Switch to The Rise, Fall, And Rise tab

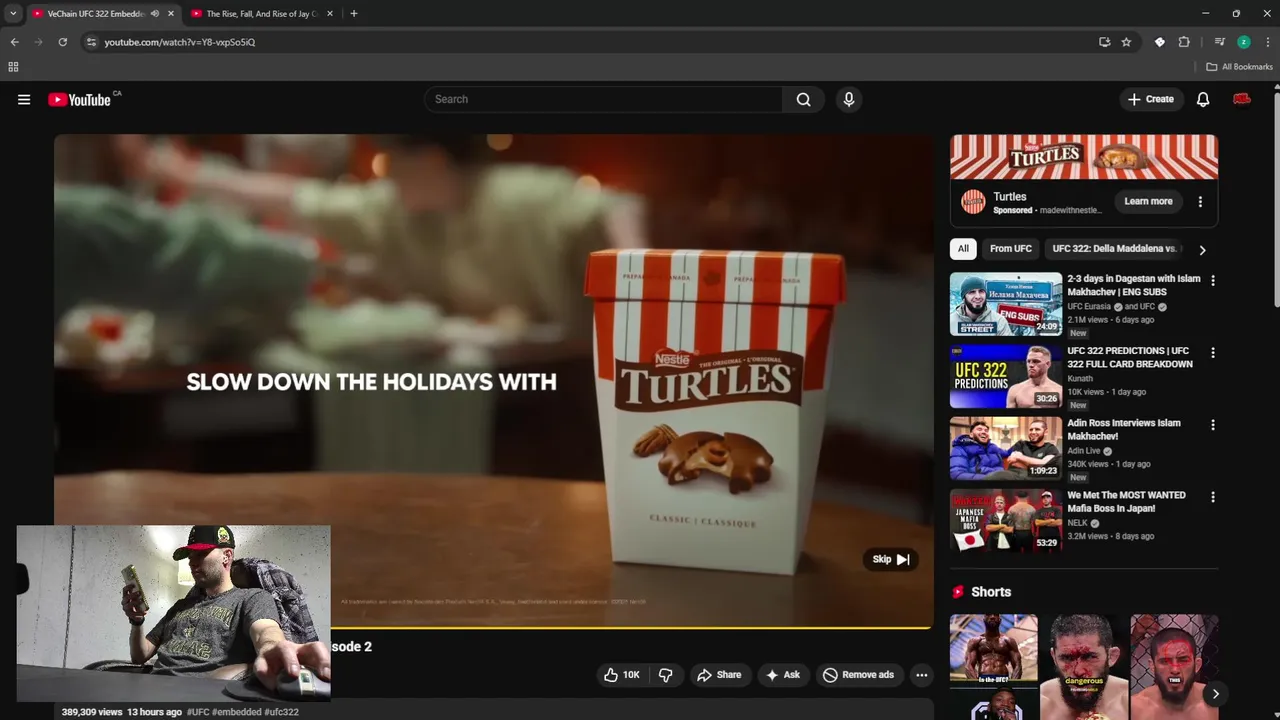tap(261, 14)
